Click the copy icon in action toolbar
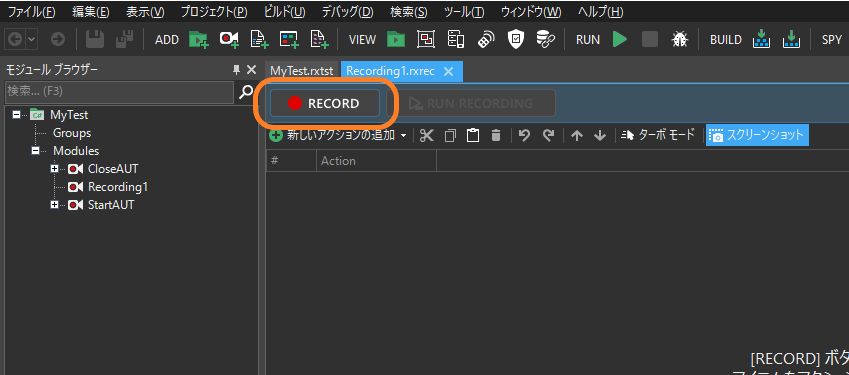Viewport: 849px width, 375px height. pos(450,135)
